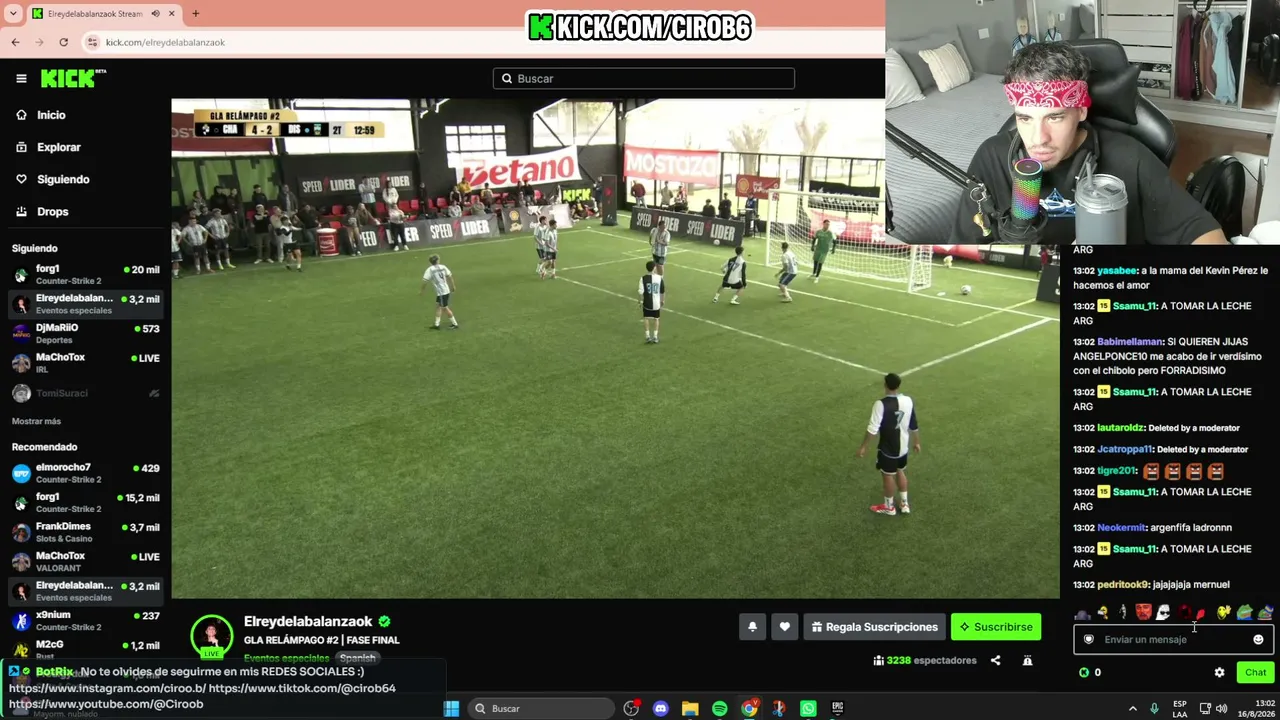1280x720 pixels.
Task: Open the Chrome tab search dropdown arrow
Action: tap(11, 14)
